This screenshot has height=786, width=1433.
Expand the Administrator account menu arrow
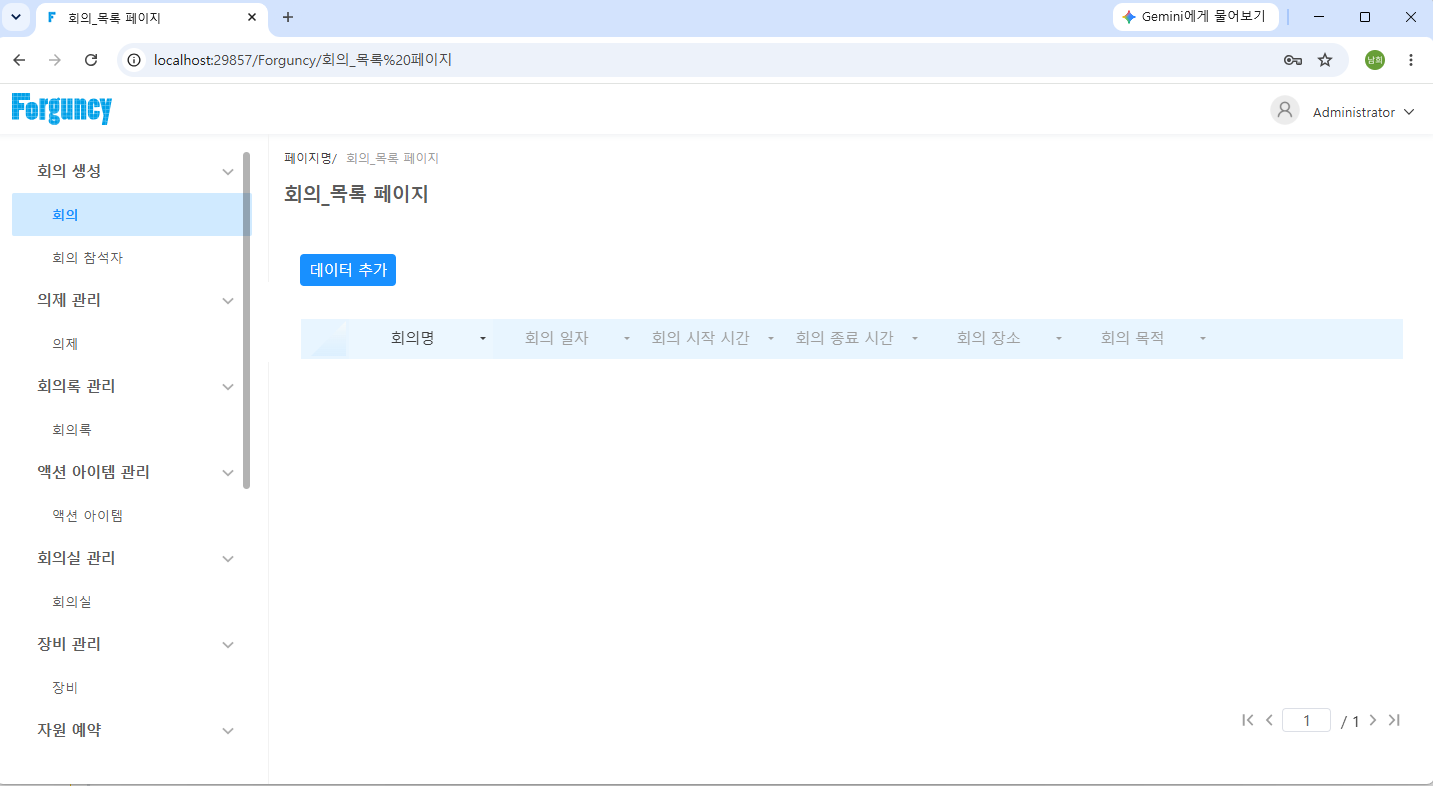[x=1409, y=112]
